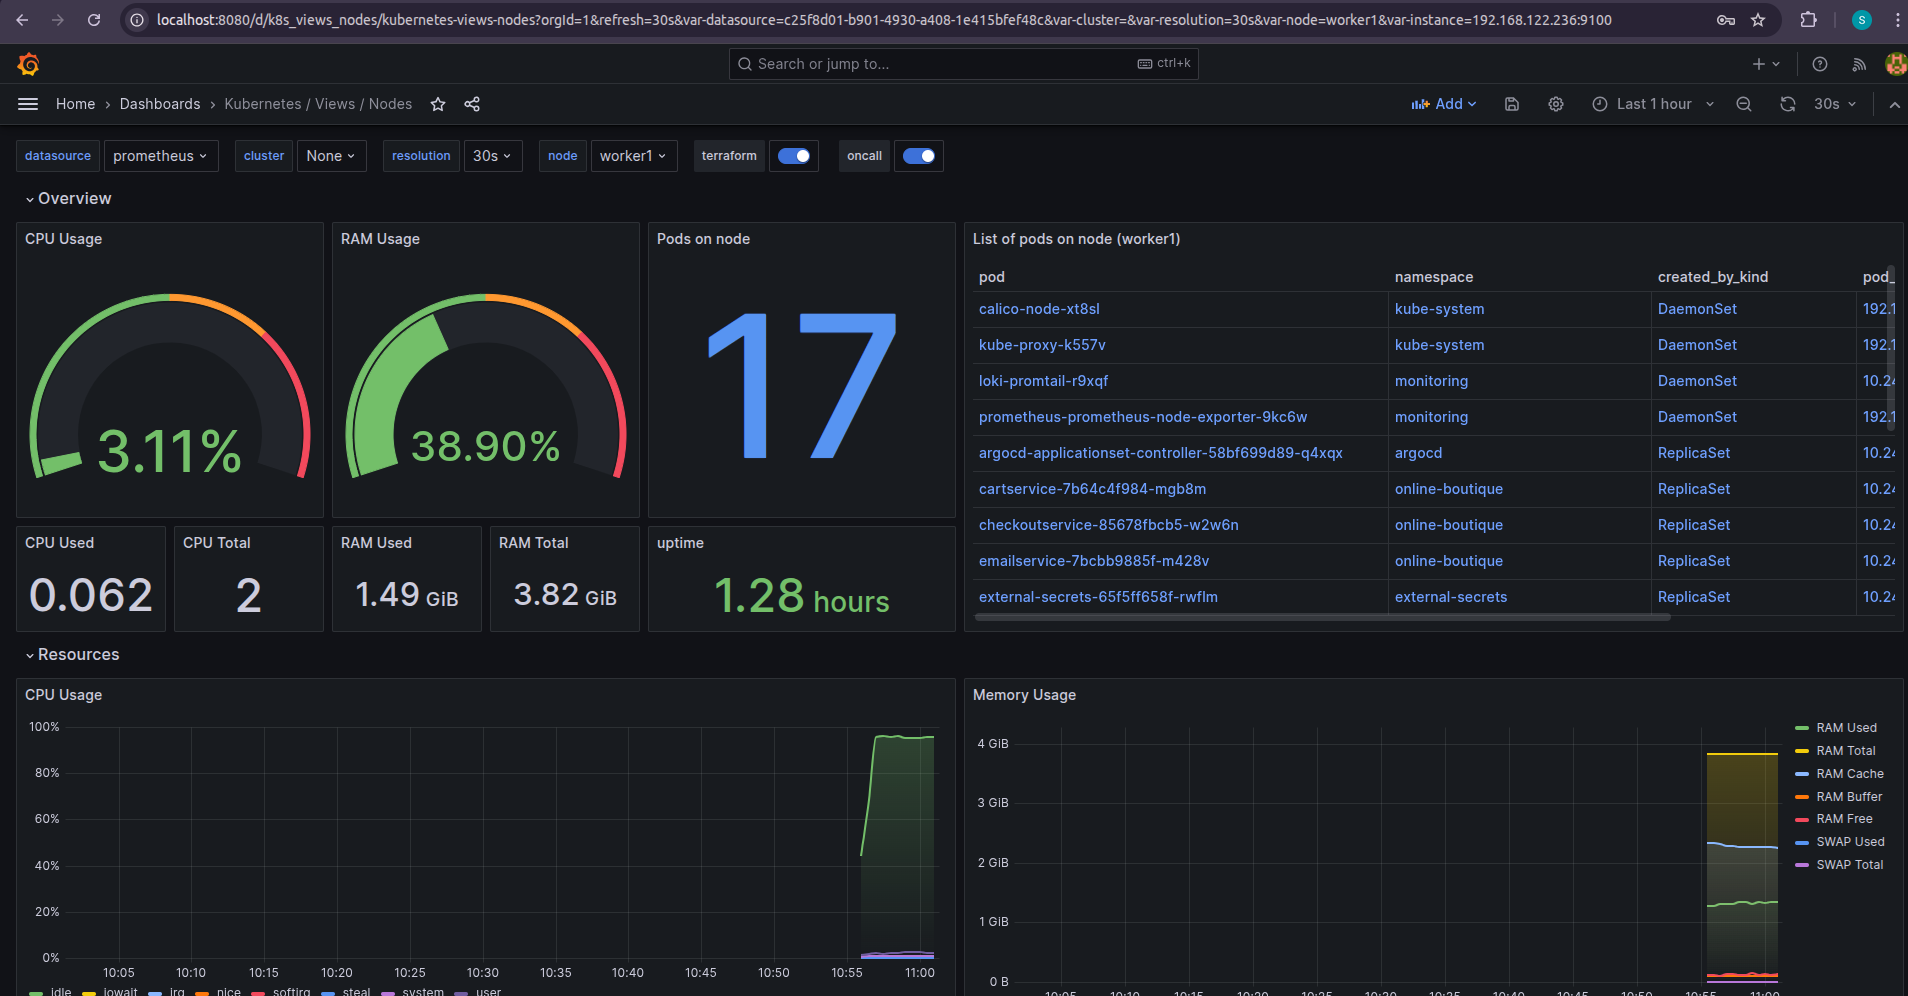
Task: Save the dashboard with the save icon
Action: (x=1512, y=104)
